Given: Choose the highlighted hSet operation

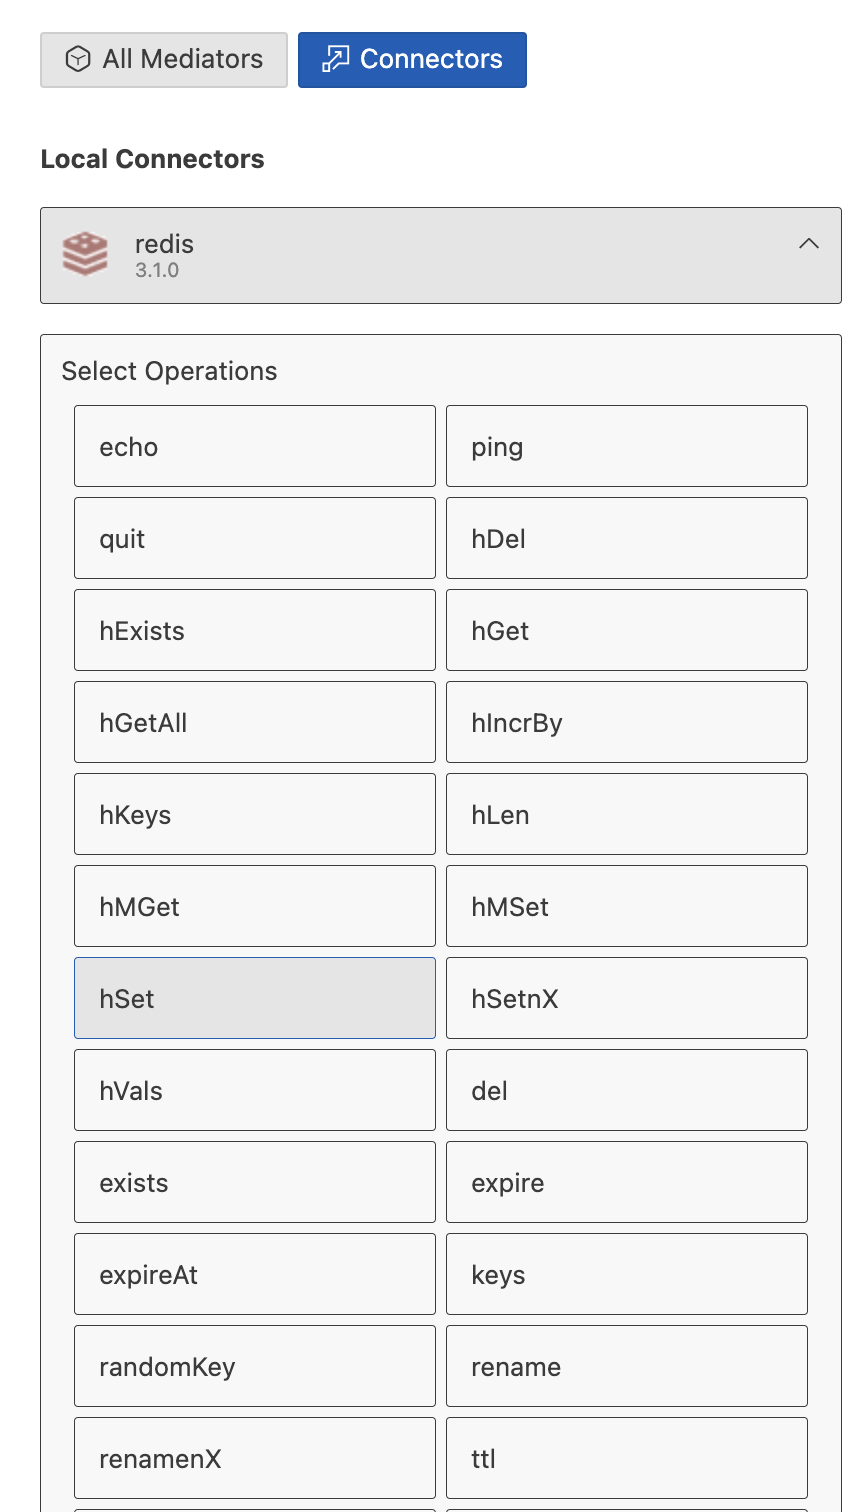Looking at the screenshot, I should tap(255, 998).
